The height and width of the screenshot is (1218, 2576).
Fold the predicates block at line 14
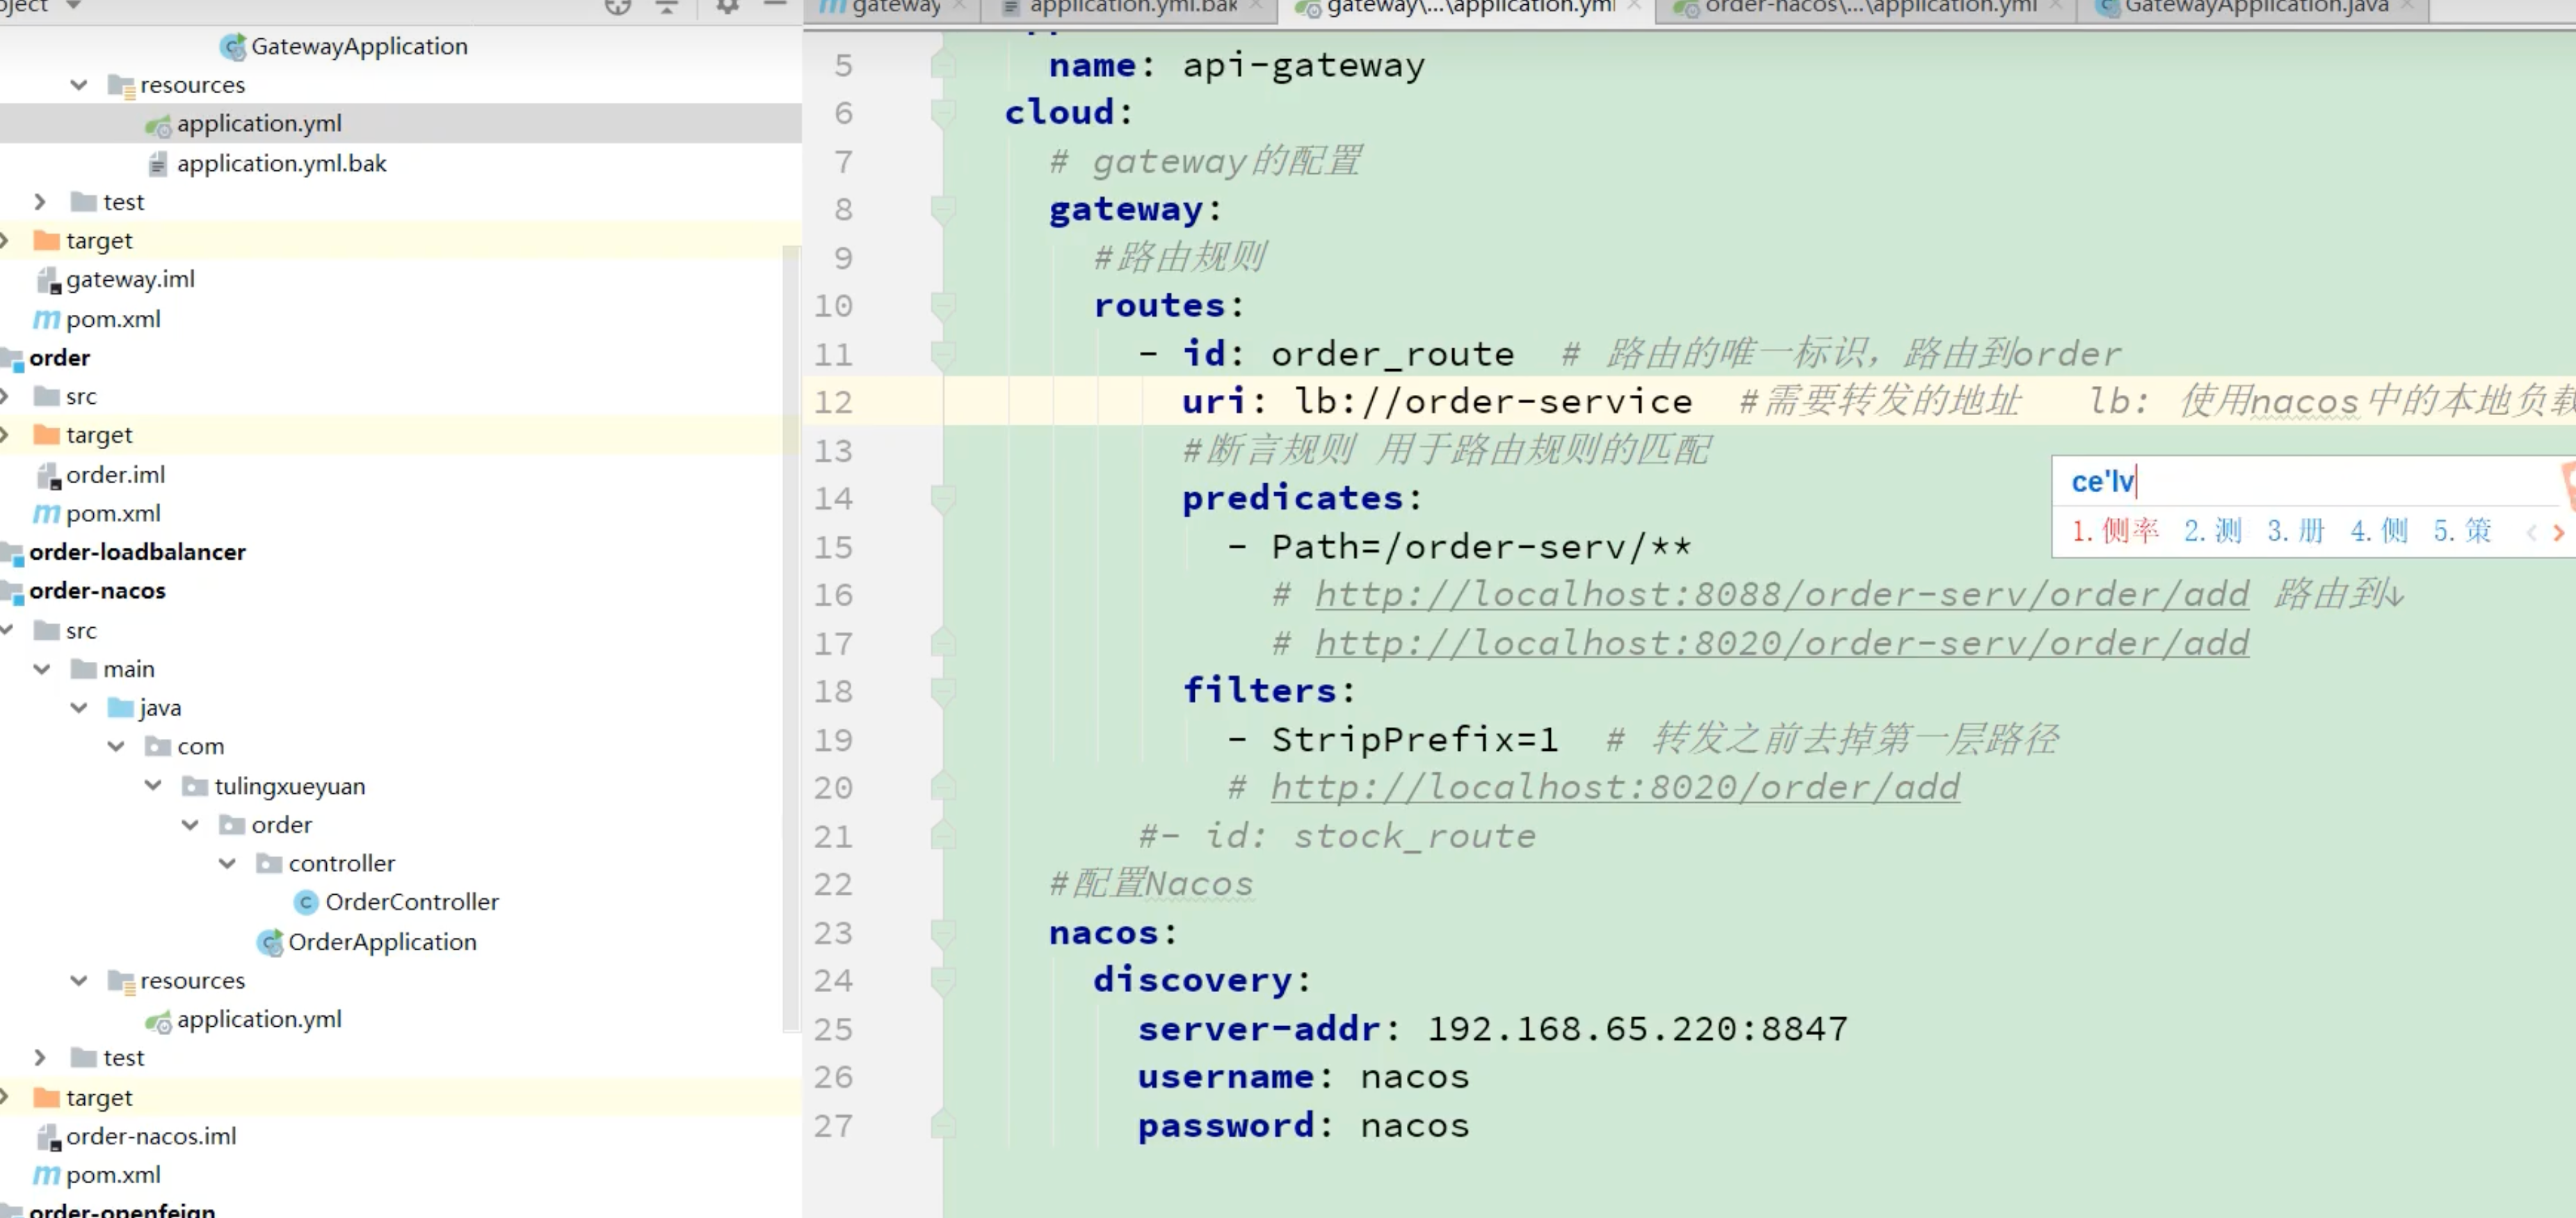tap(942, 498)
